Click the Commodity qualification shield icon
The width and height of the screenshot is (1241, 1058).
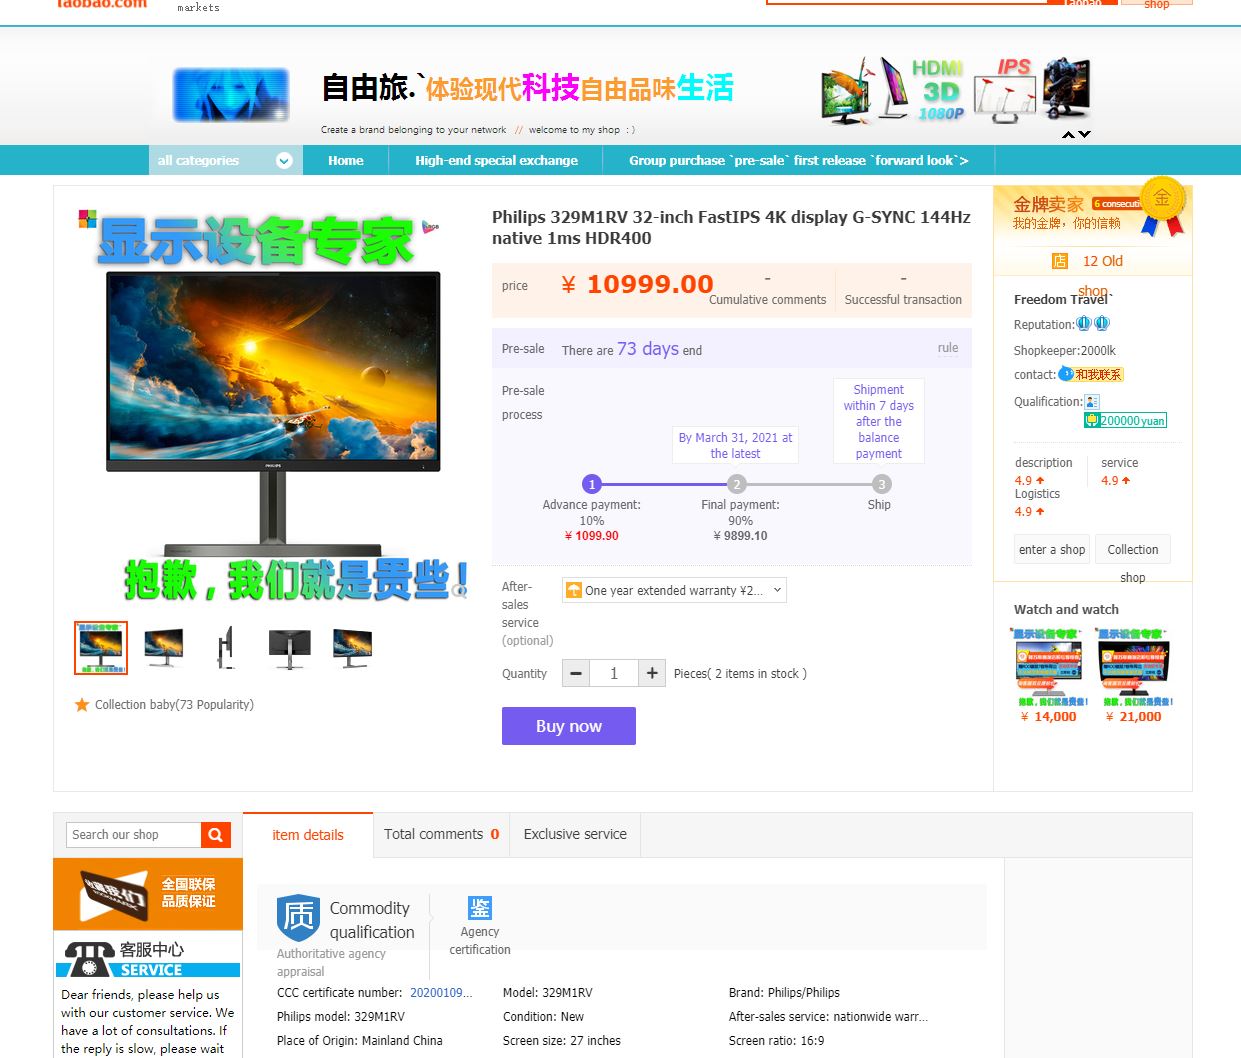[x=298, y=917]
